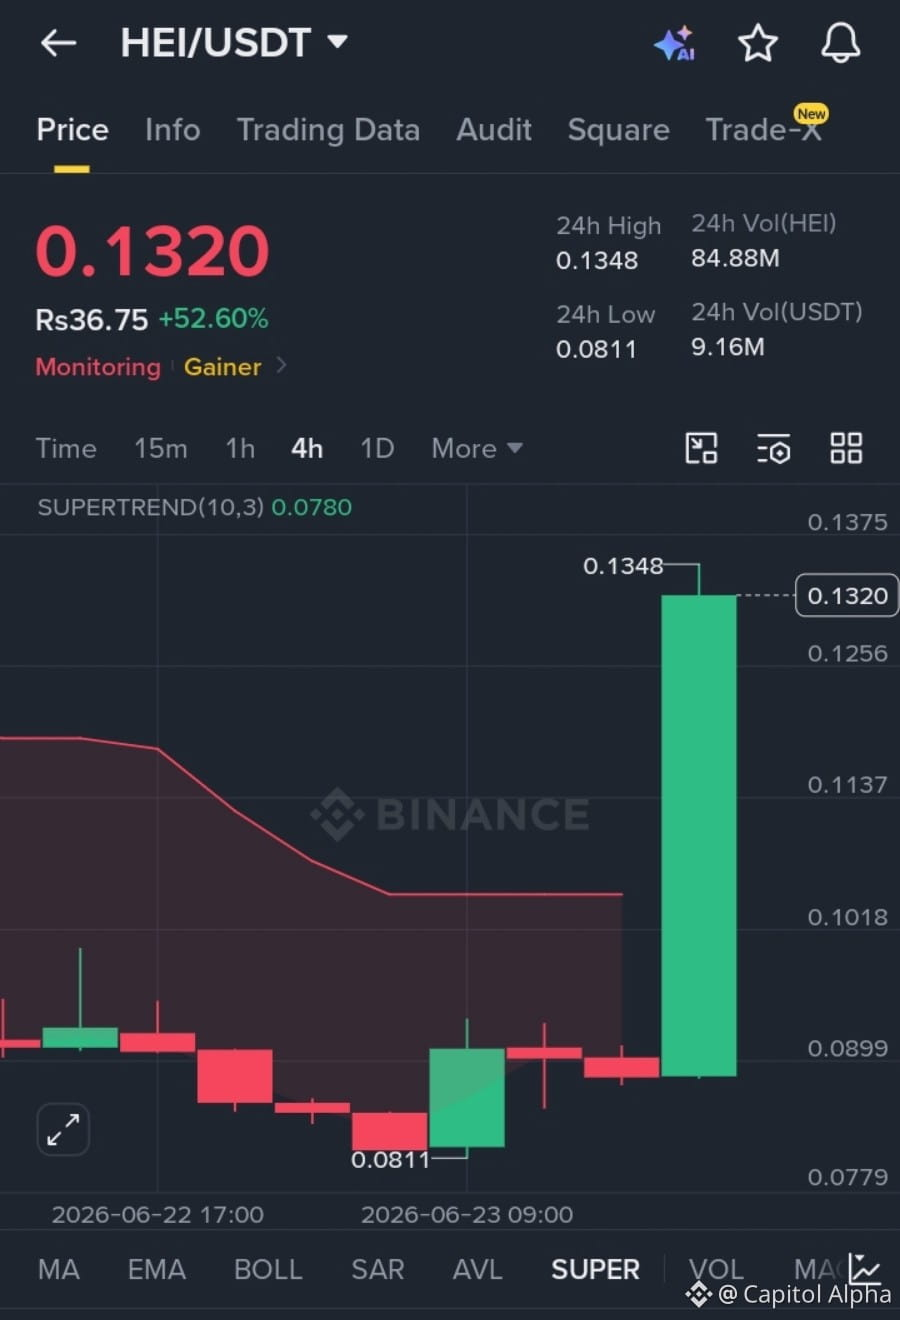The width and height of the screenshot is (900, 1320).
Task: Switch chart interval to 1h
Action: 240,448
